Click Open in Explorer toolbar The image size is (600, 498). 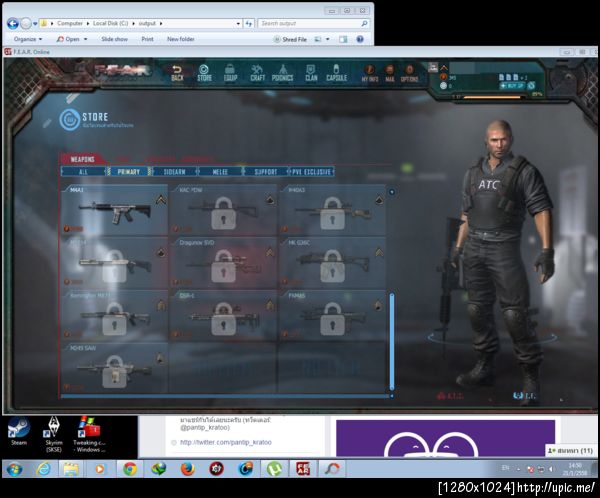pyautogui.click(x=68, y=39)
